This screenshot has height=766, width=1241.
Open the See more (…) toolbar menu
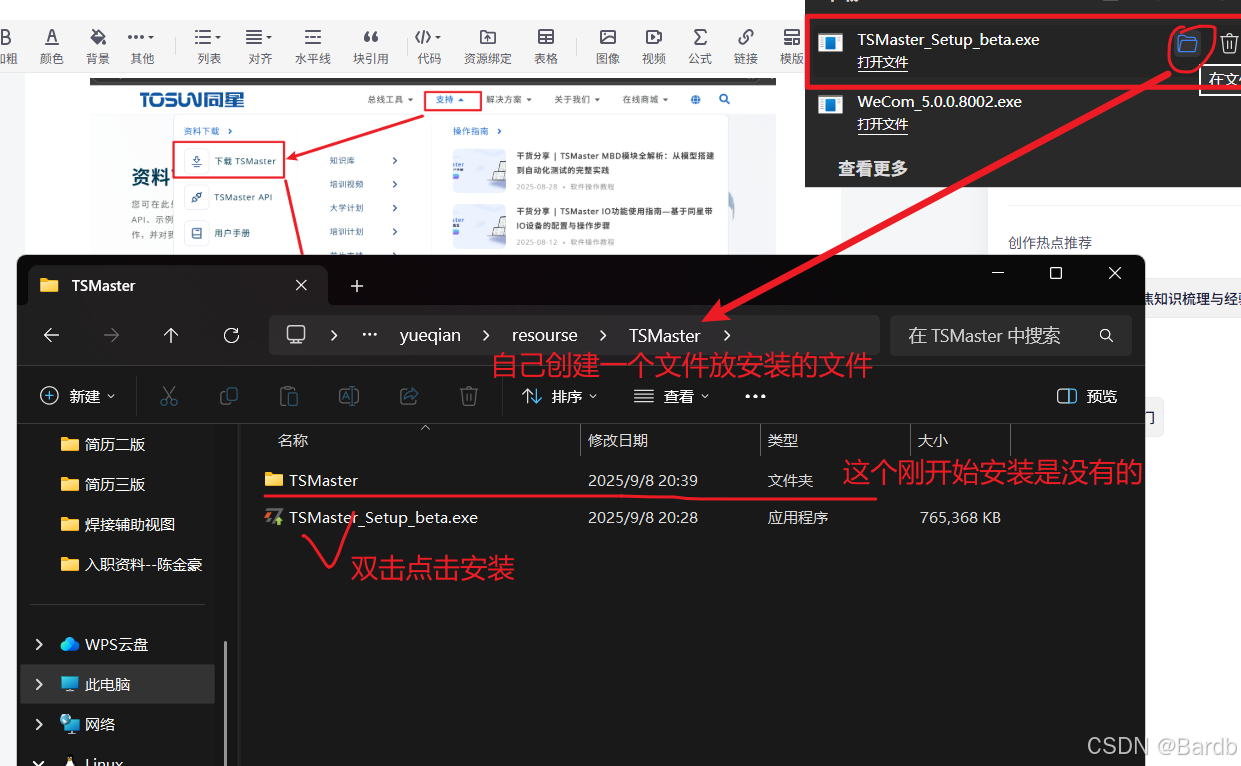[755, 396]
